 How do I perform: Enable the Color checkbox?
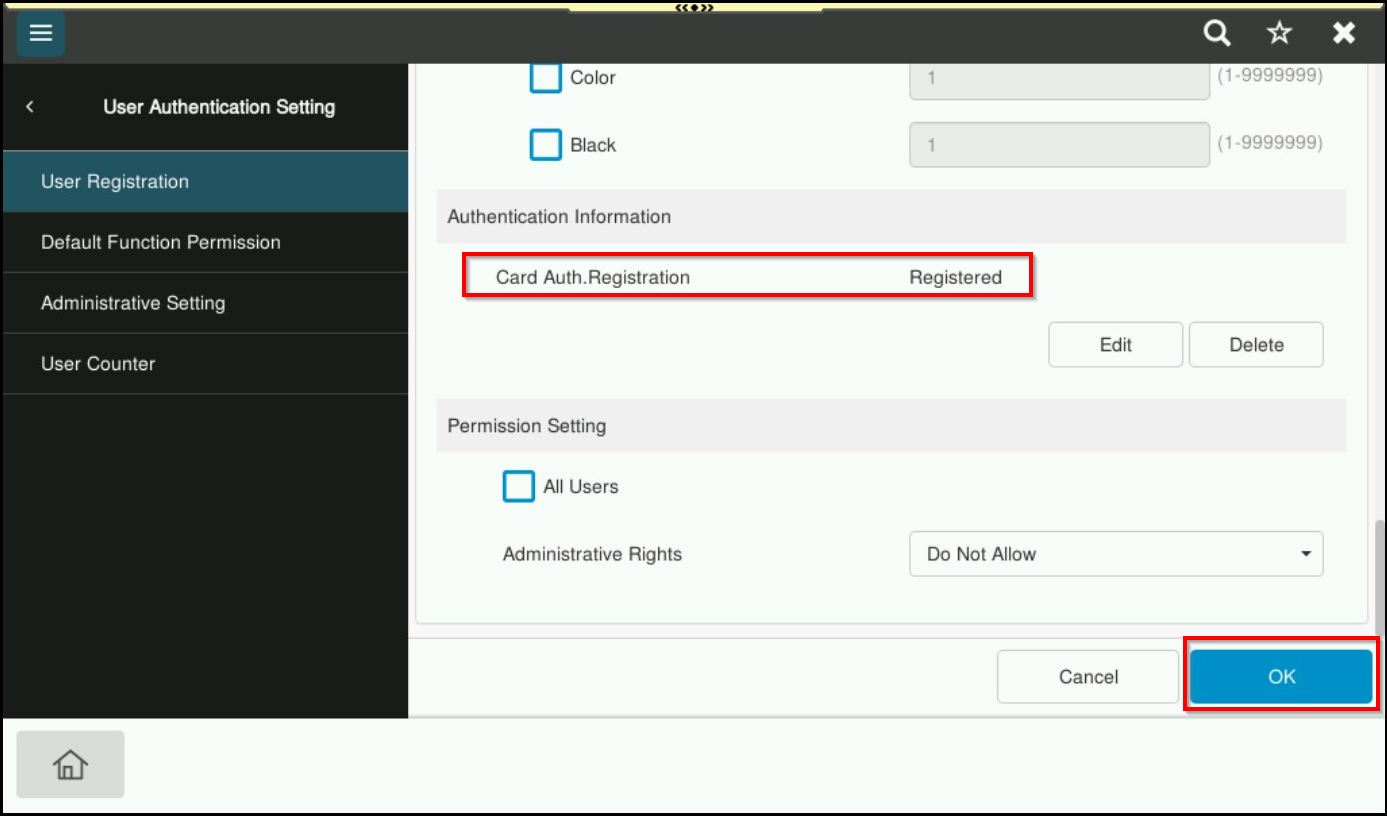click(x=545, y=78)
